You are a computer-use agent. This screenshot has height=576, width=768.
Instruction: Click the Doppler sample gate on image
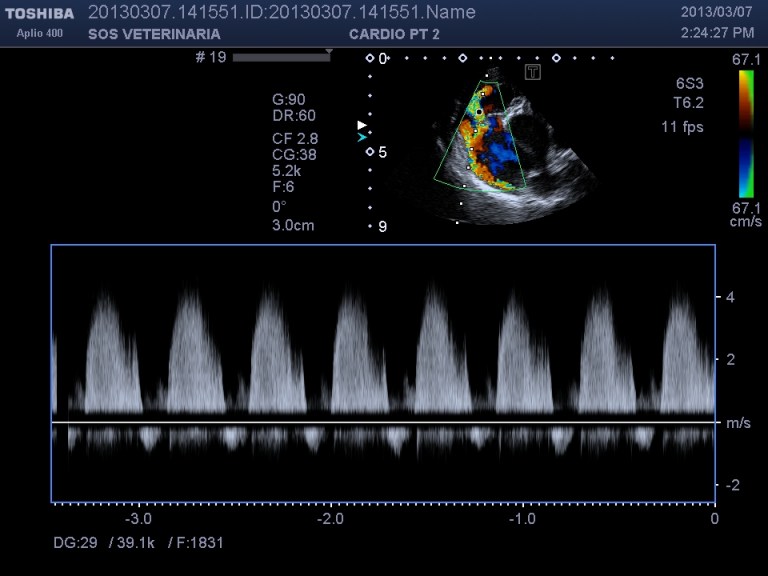point(479,111)
